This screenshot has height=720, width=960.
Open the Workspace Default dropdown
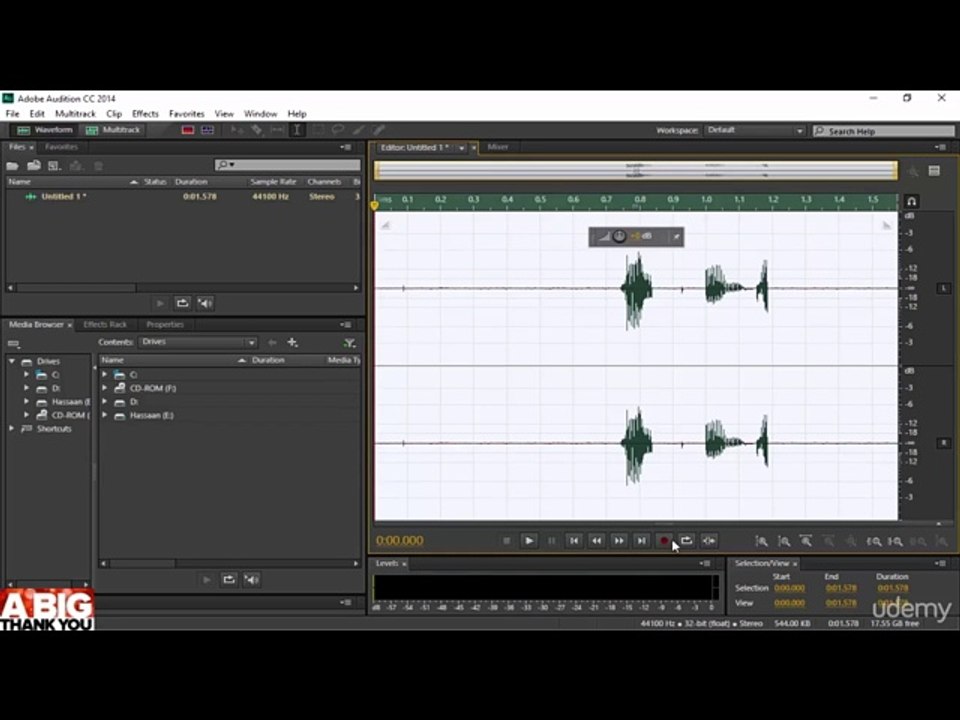755,130
